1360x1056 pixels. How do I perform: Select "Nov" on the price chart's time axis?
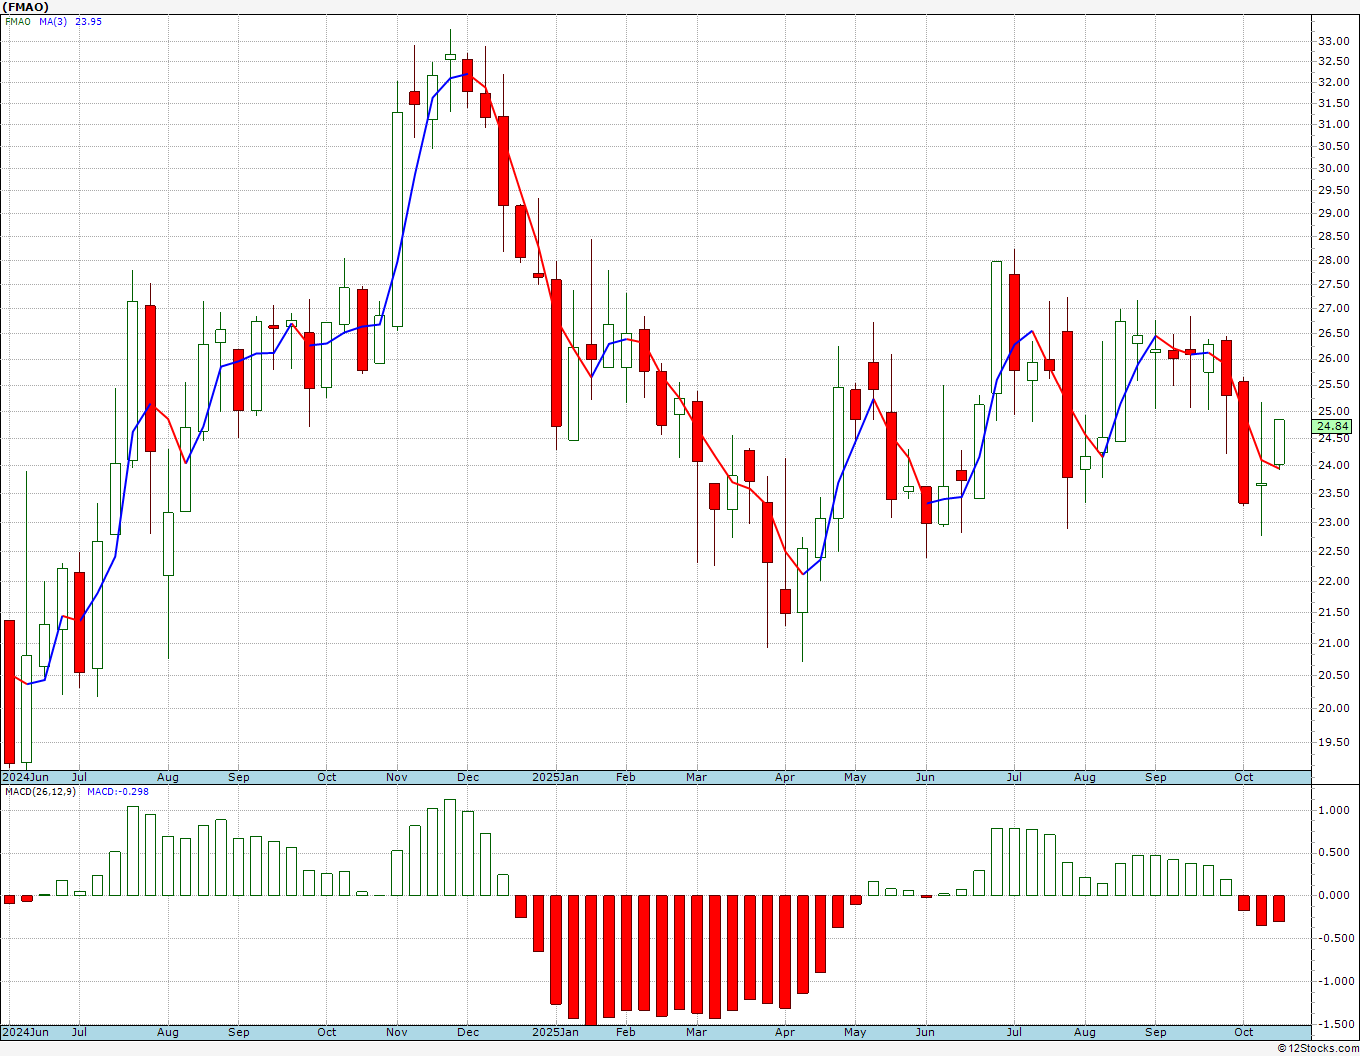[x=397, y=777]
